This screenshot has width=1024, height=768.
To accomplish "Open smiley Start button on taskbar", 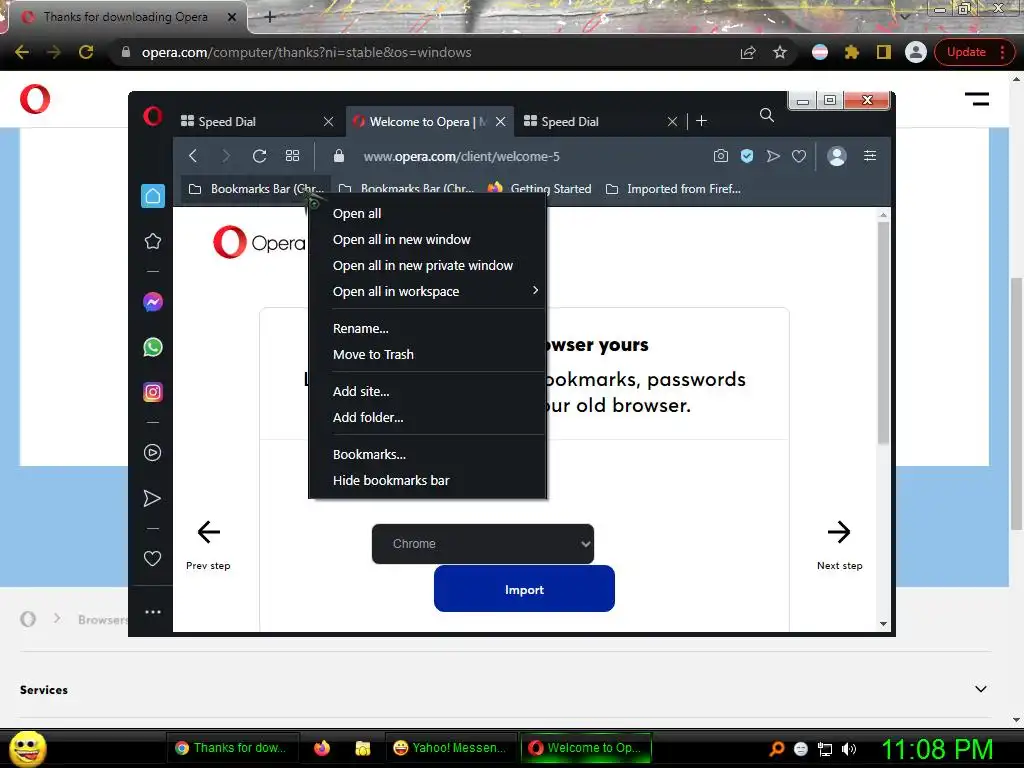I will (28, 748).
